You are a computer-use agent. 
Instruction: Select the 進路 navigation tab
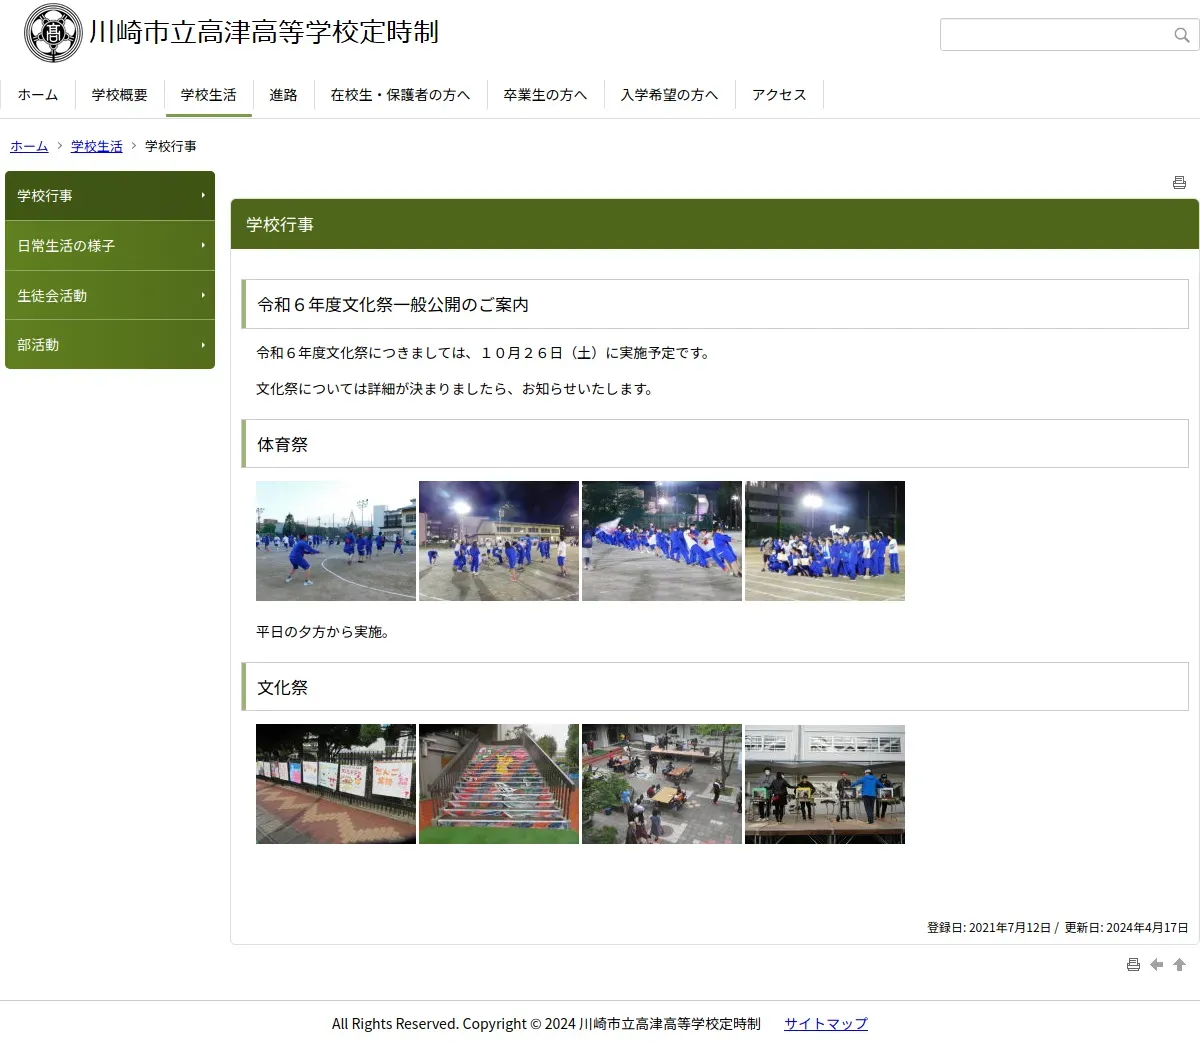[x=283, y=95]
